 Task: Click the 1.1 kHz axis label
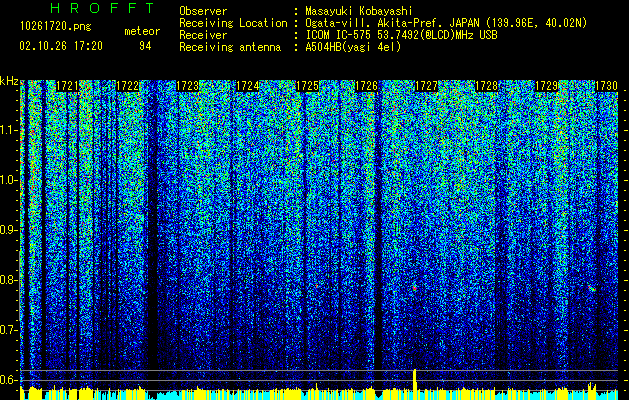coord(9,130)
